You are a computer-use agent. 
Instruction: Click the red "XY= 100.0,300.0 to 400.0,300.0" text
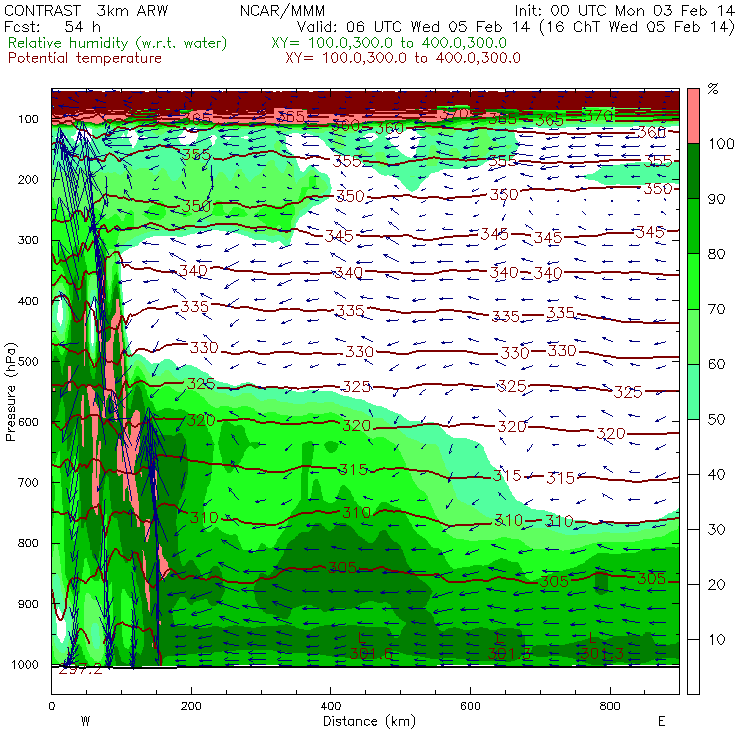pos(403,59)
